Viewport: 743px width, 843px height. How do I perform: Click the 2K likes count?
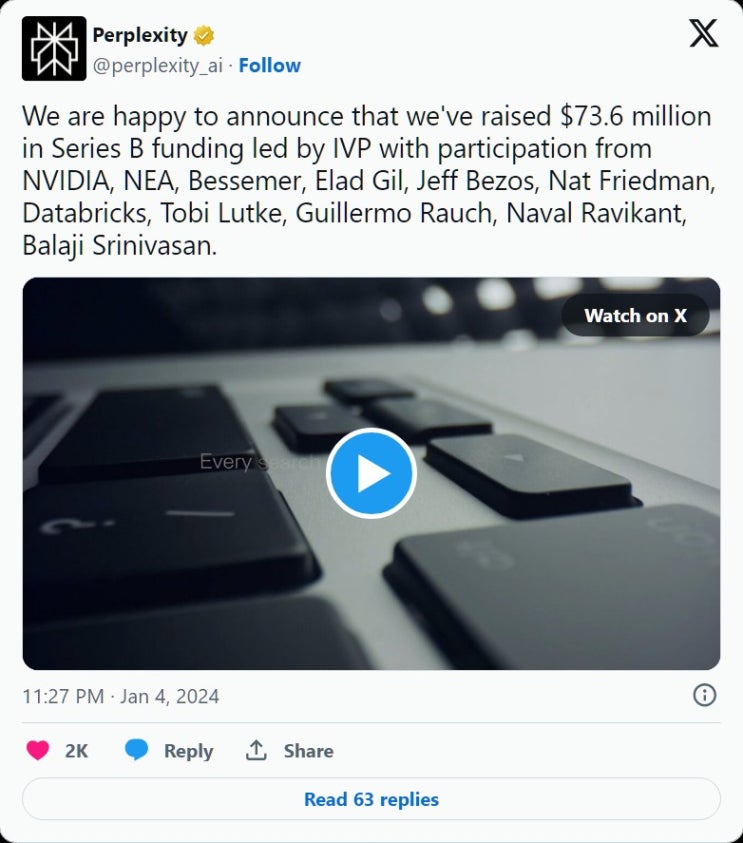pyautogui.click(x=77, y=751)
